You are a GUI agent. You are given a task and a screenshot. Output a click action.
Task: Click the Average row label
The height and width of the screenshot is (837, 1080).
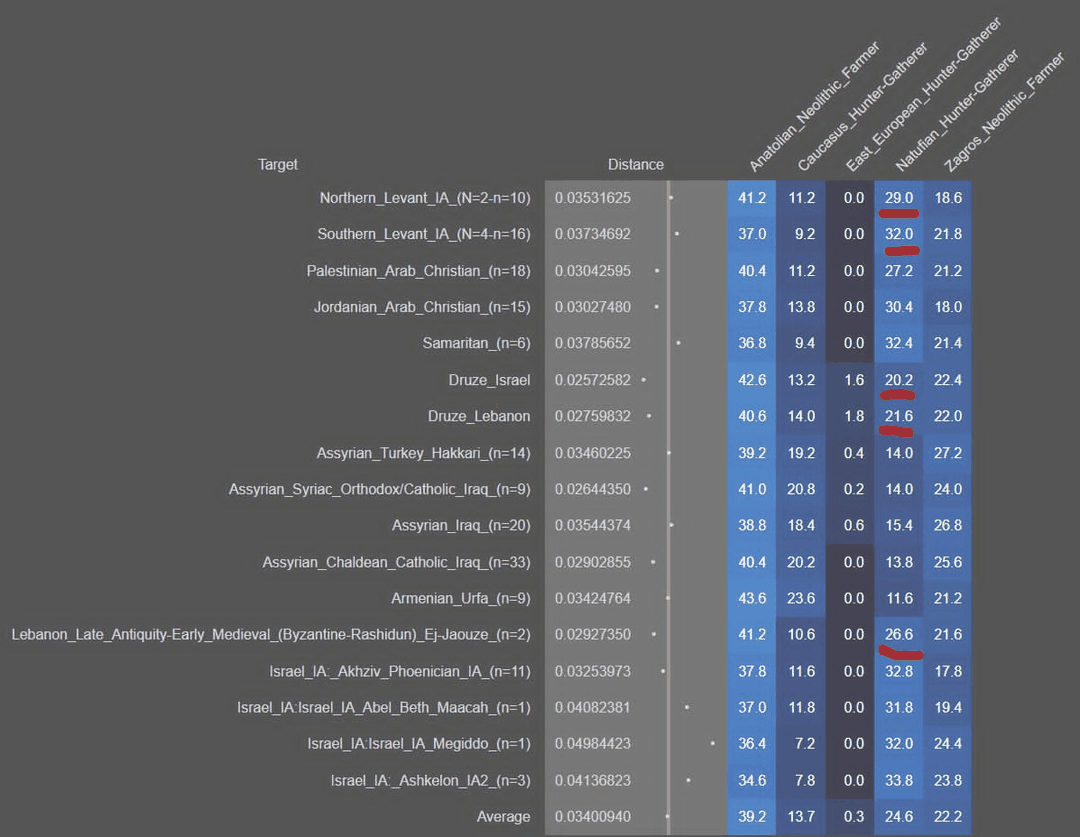pos(503,817)
